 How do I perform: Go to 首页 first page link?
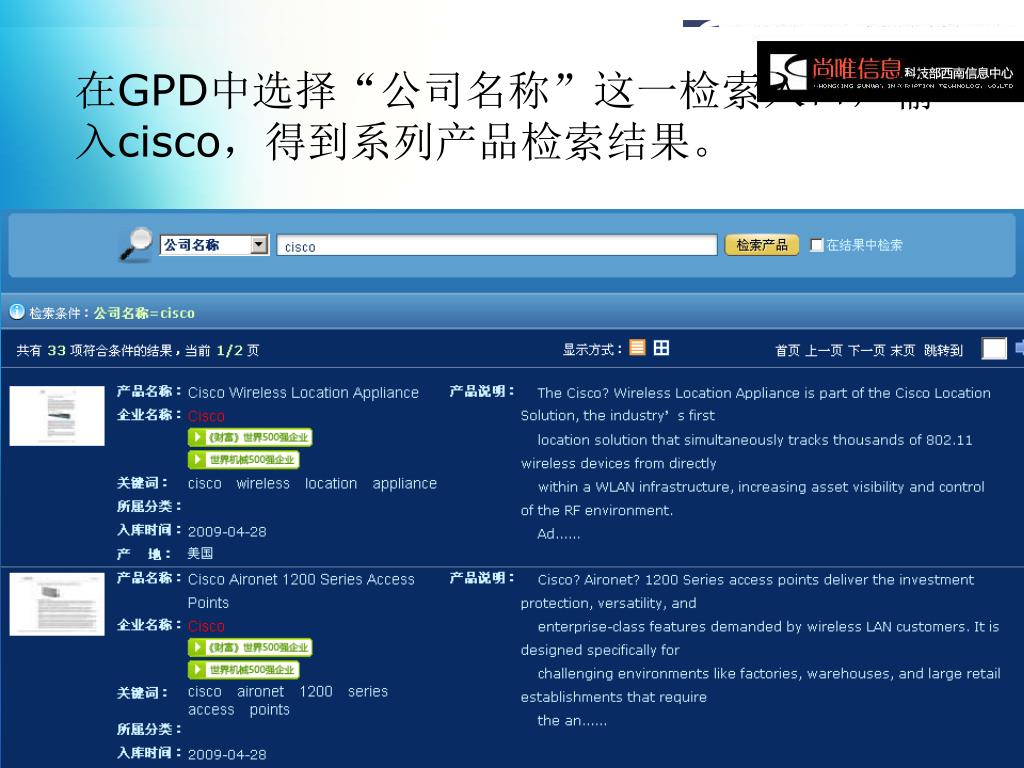click(787, 351)
